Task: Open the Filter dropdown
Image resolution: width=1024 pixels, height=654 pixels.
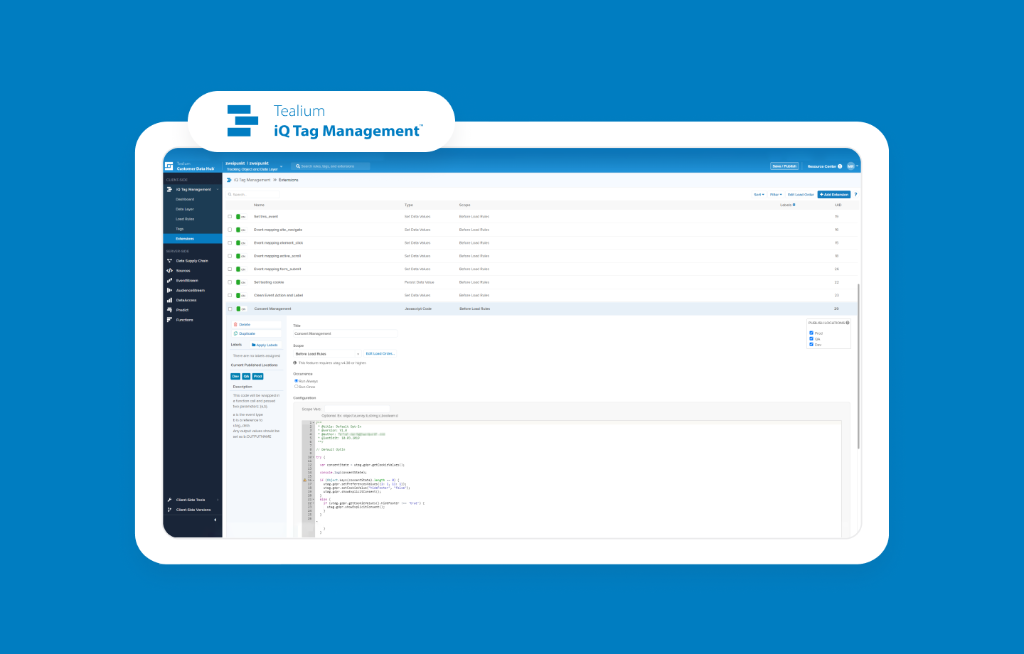Action: pos(776,195)
